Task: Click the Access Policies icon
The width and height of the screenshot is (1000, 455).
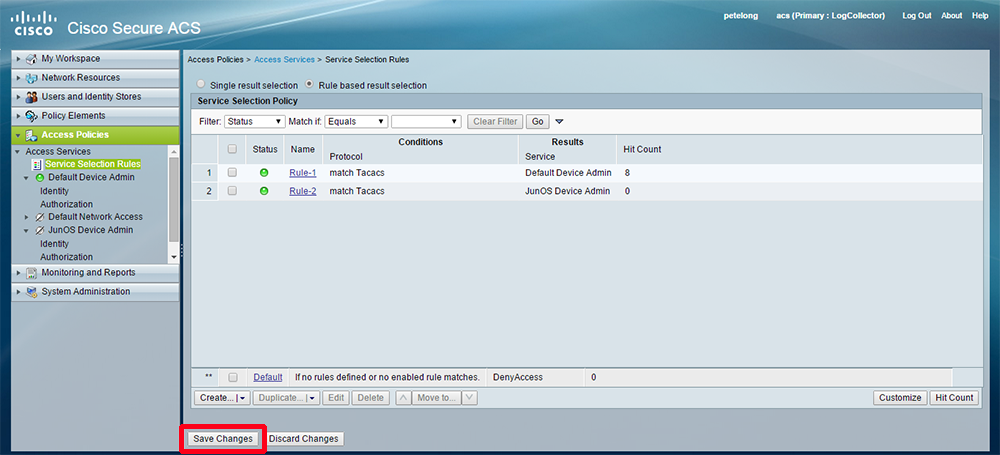Action: pos(31,135)
